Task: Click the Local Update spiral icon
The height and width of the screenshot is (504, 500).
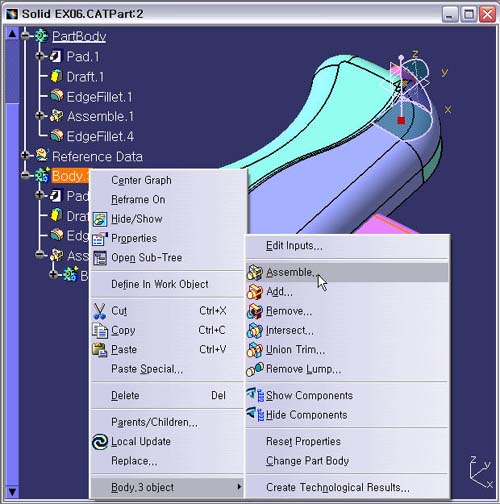Action: 100,442
